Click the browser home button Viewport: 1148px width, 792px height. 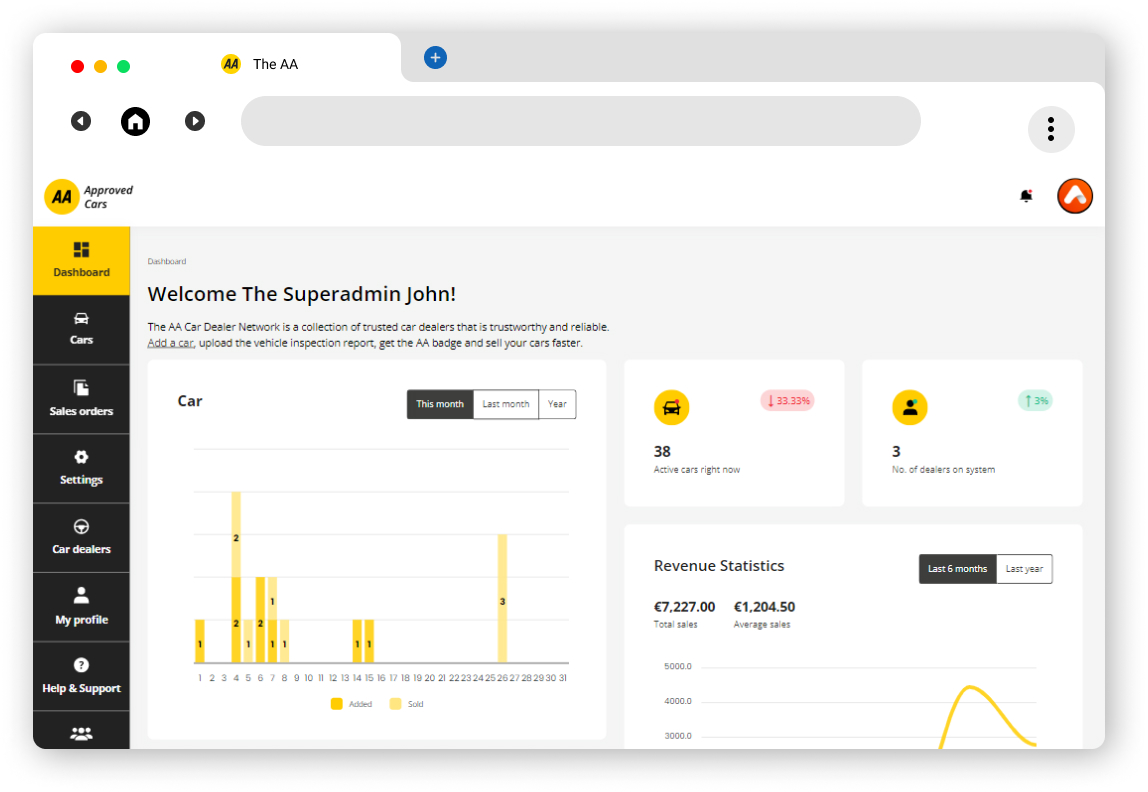pos(135,122)
